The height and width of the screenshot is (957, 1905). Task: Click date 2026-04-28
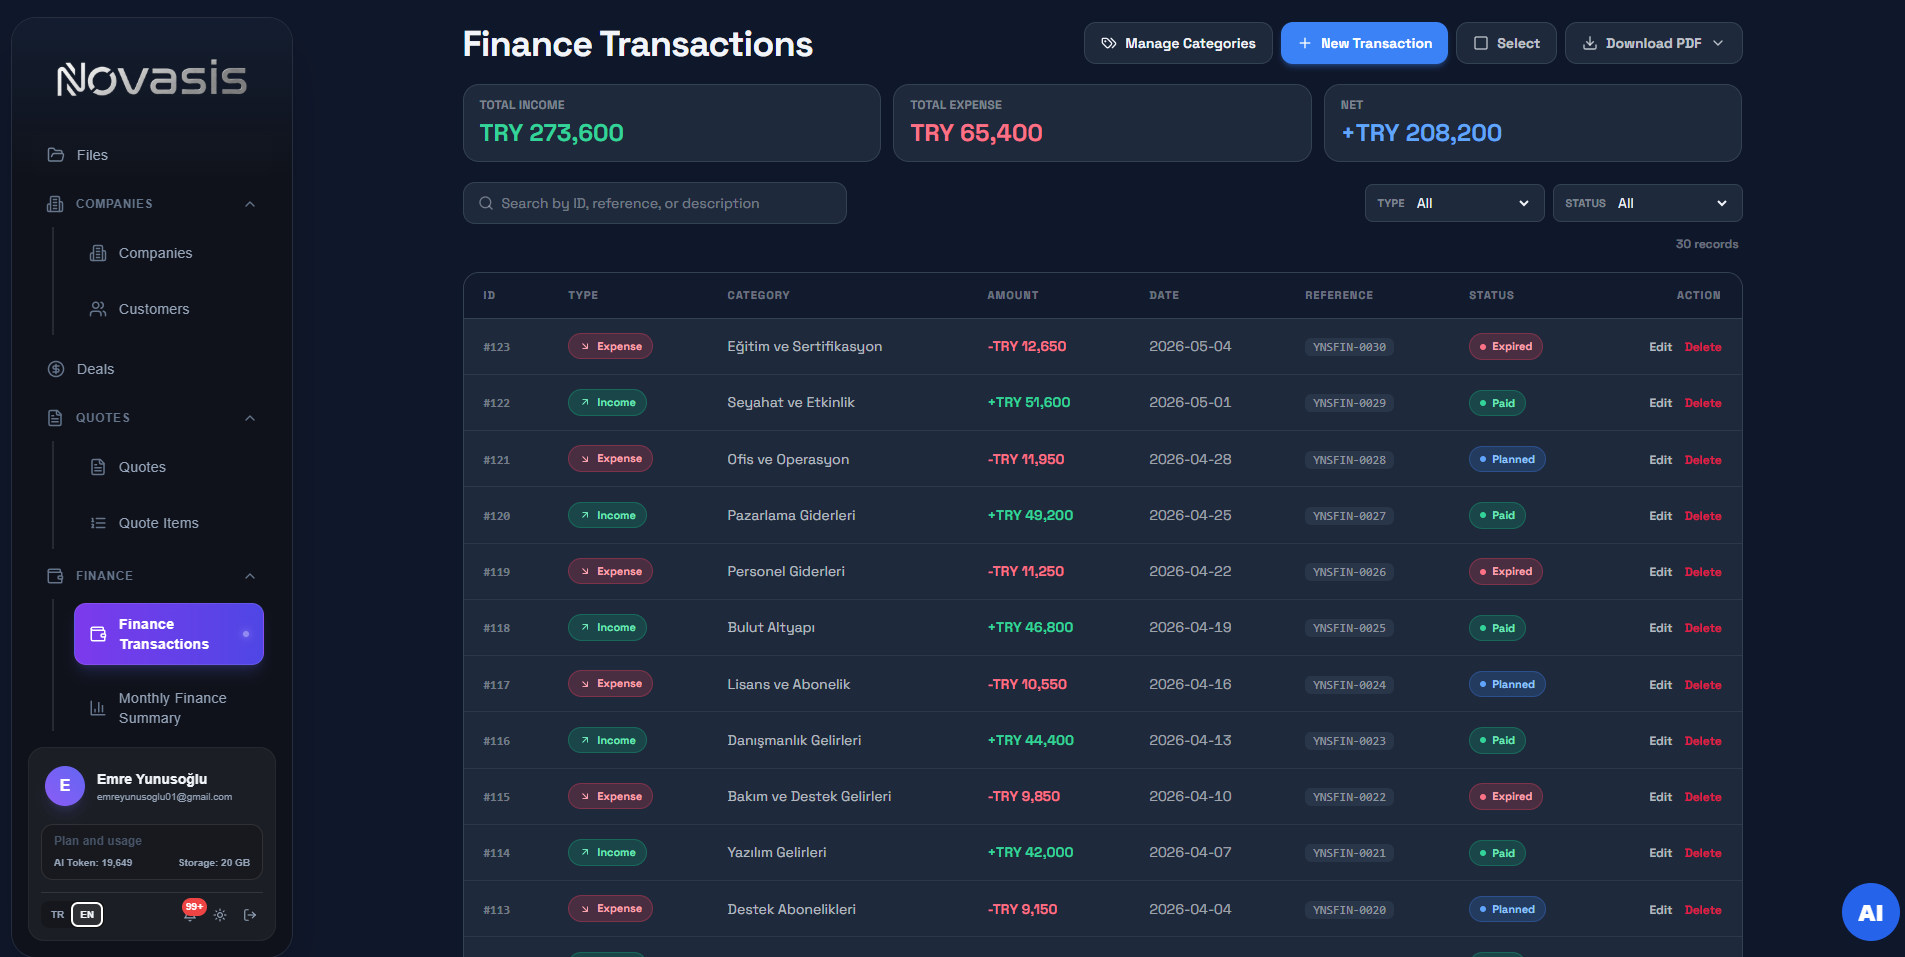tap(1190, 459)
